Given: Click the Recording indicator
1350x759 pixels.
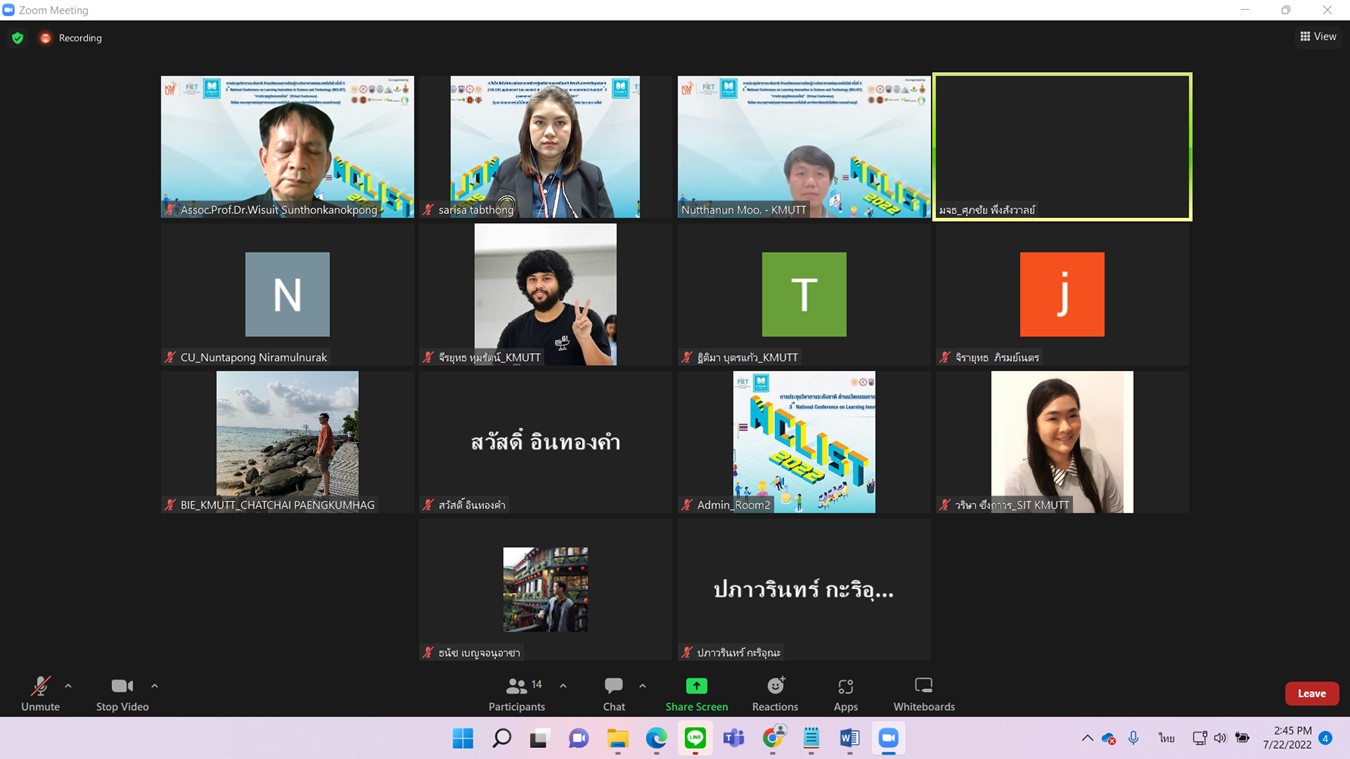Looking at the screenshot, I should click(x=71, y=38).
